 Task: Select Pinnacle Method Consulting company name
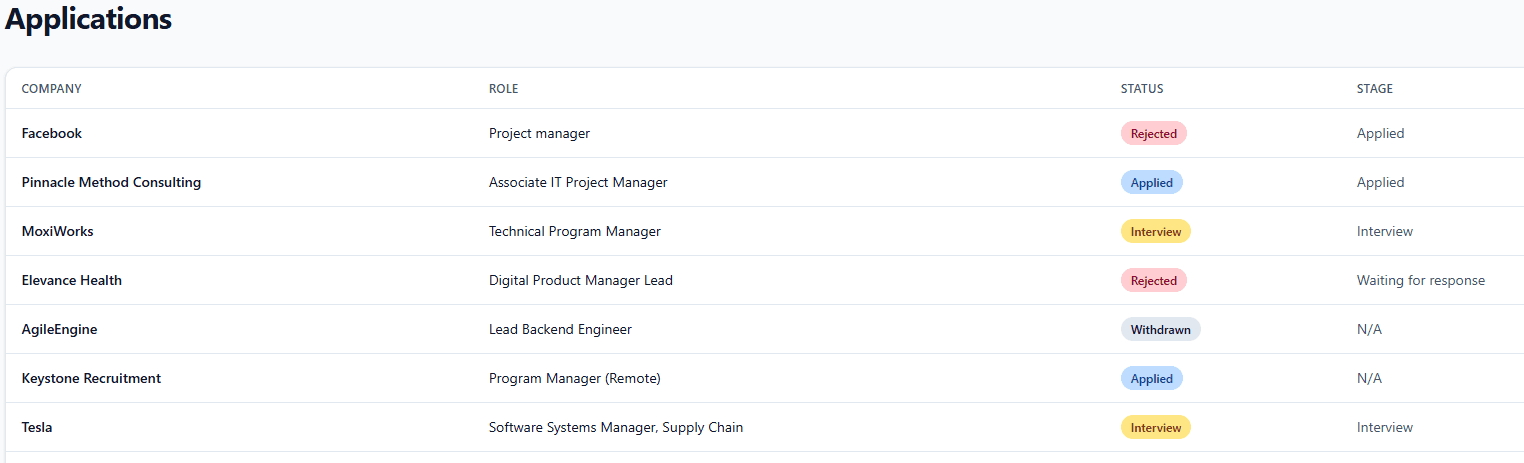click(111, 182)
